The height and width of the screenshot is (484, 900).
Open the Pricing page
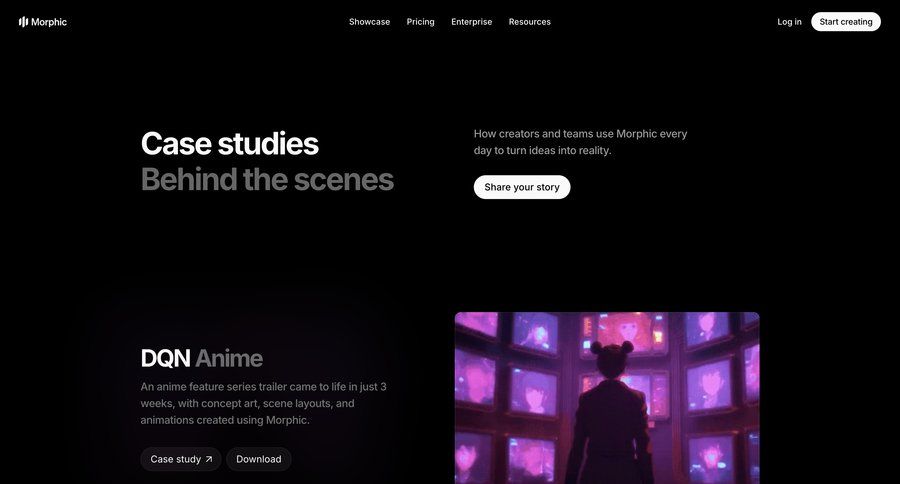click(420, 22)
